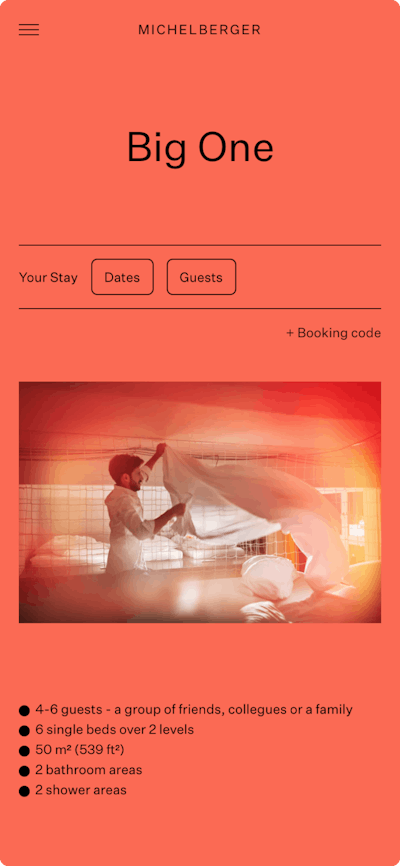The width and height of the screenshot is (400, 866).
Task: Open the Dates picker
Action: [x=122, y=277]
